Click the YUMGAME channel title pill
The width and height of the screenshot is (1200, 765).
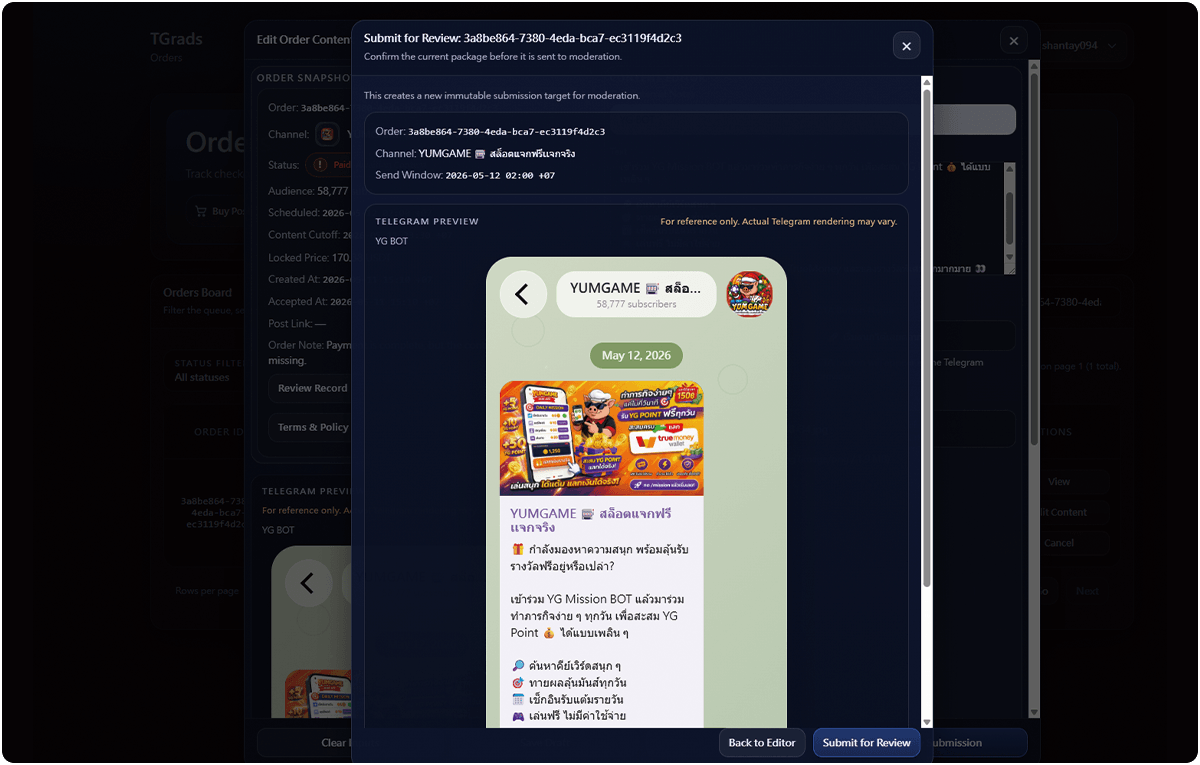[636, 294]
